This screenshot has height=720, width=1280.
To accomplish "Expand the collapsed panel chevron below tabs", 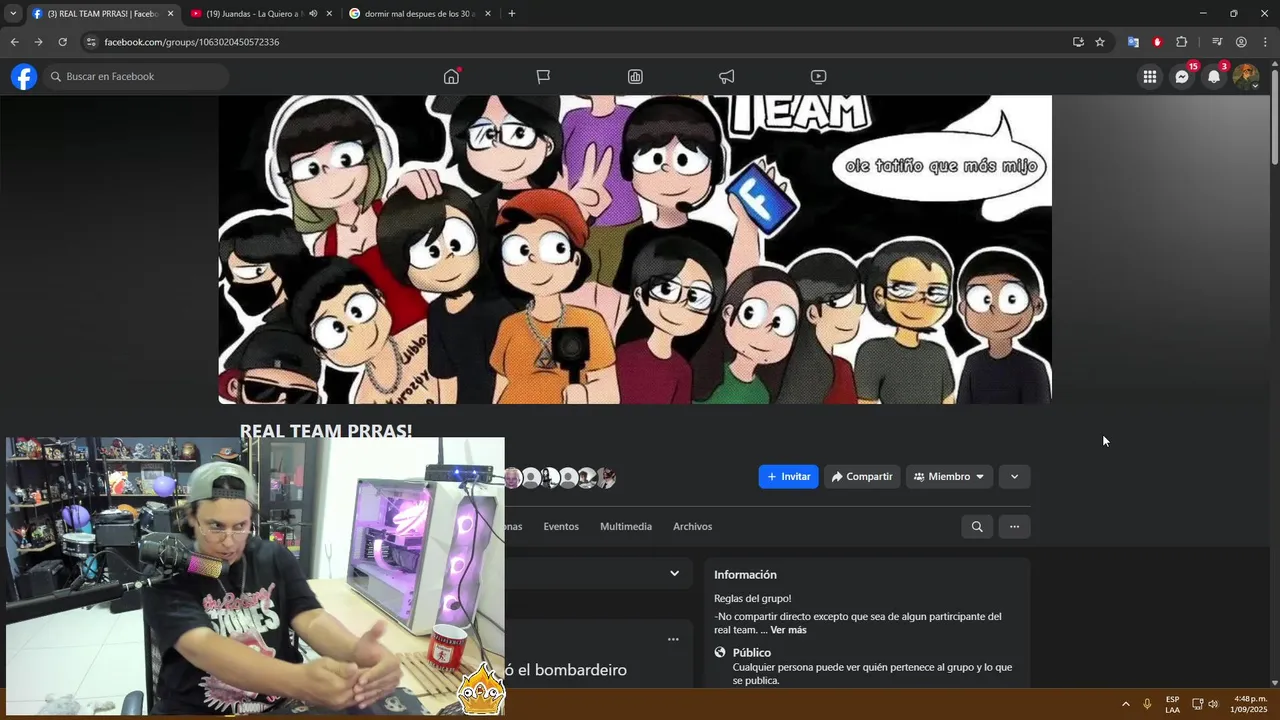I will [x=674, y=574].
